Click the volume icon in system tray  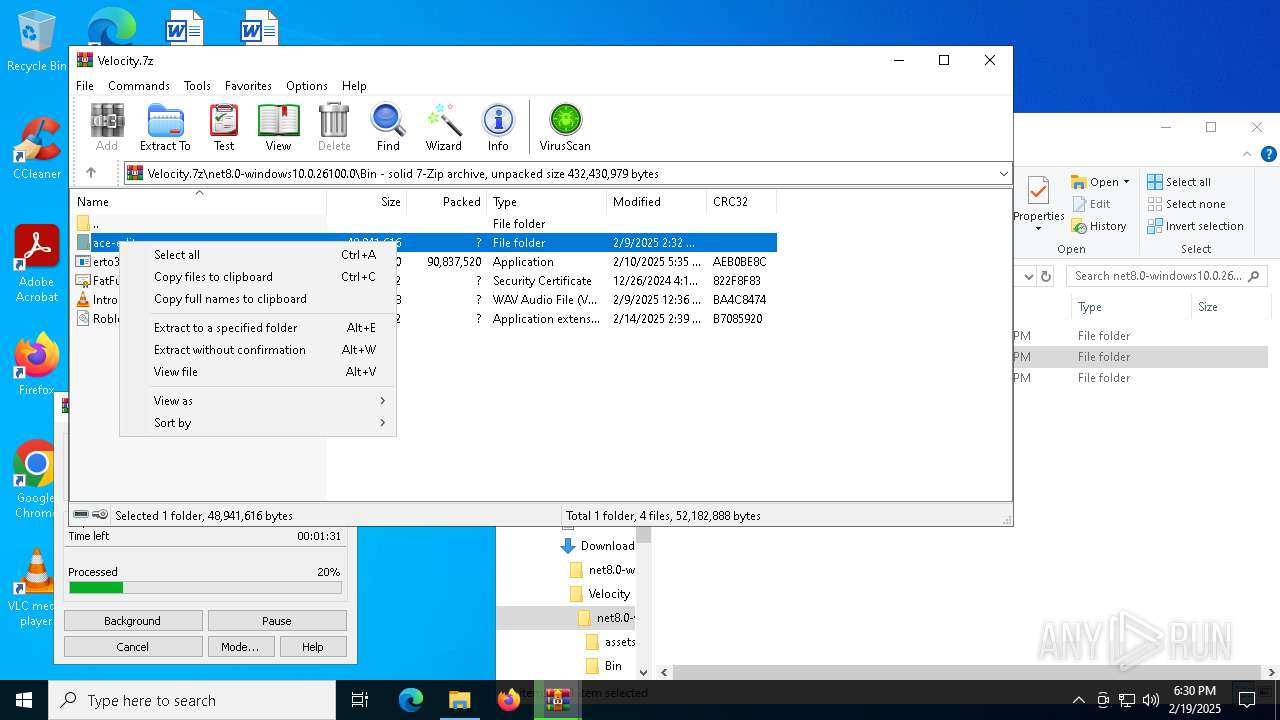pos(1151,700)
